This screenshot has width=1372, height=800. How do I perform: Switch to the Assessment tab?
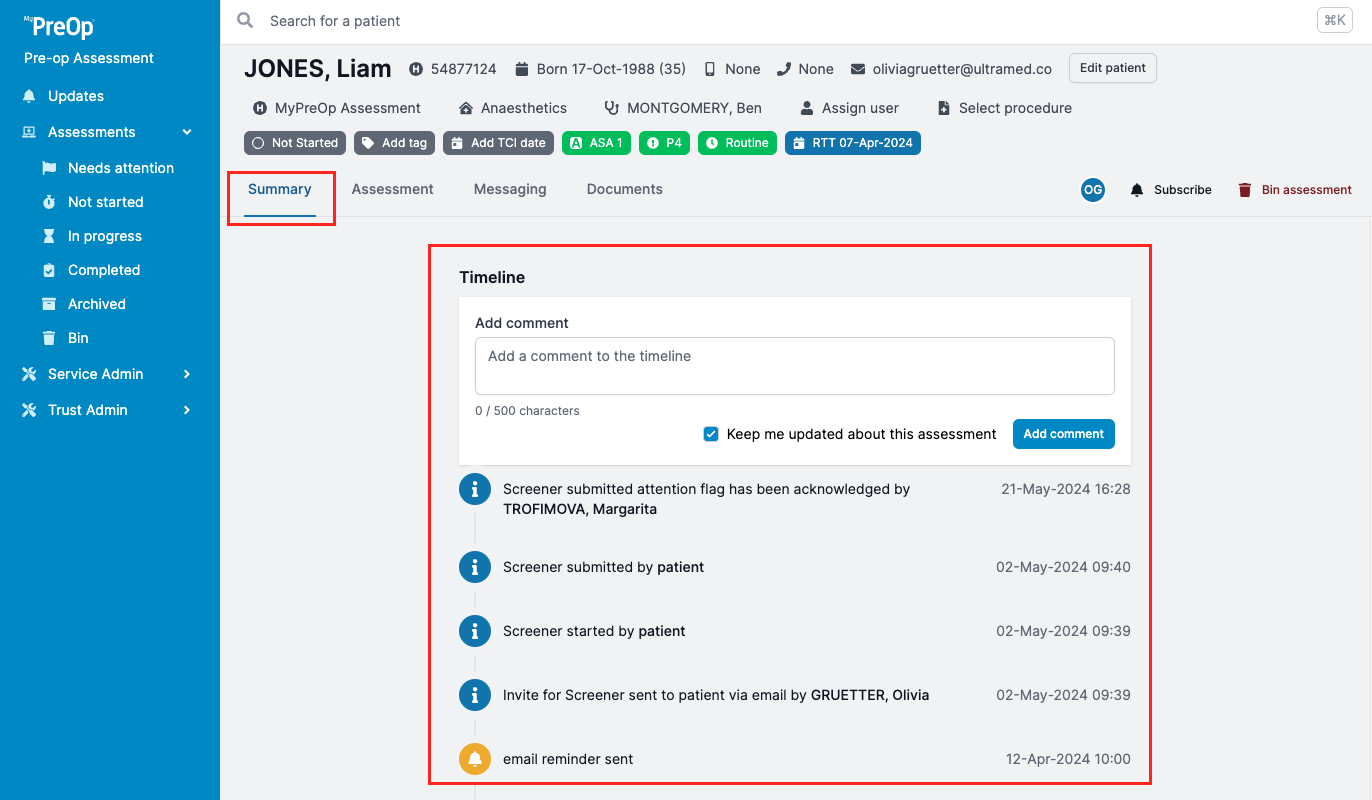393,189
